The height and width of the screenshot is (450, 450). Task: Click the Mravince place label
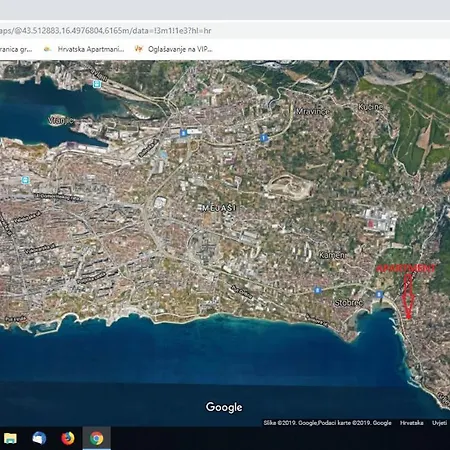pos(313,111)
